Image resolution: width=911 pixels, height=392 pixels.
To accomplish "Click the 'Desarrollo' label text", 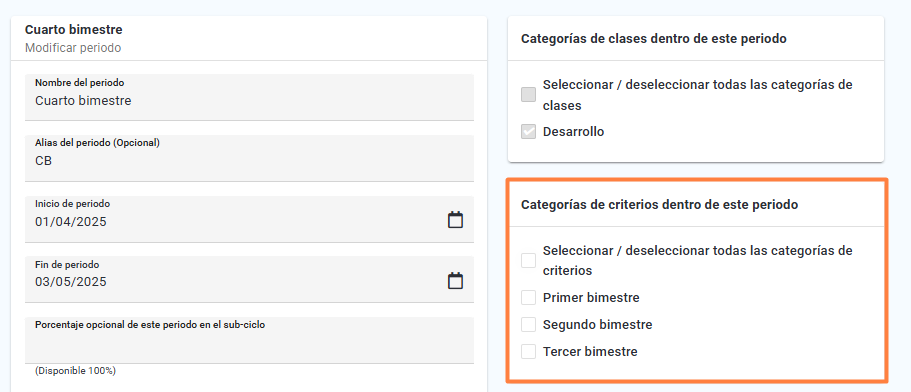I will (573, 132).
